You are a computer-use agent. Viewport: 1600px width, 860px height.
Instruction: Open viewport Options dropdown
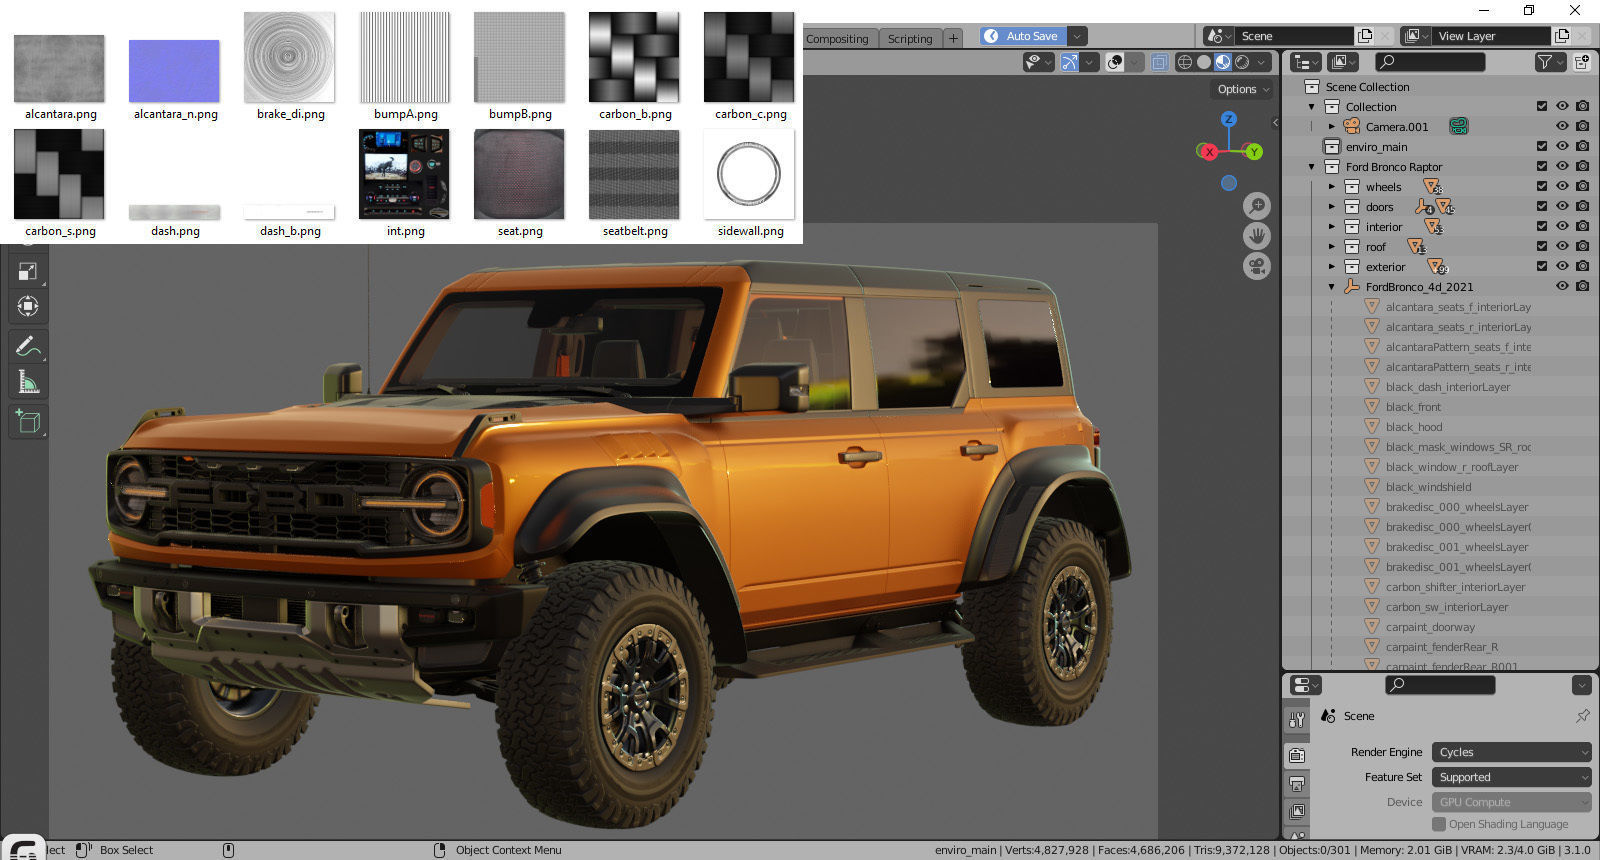point(1243,89)
